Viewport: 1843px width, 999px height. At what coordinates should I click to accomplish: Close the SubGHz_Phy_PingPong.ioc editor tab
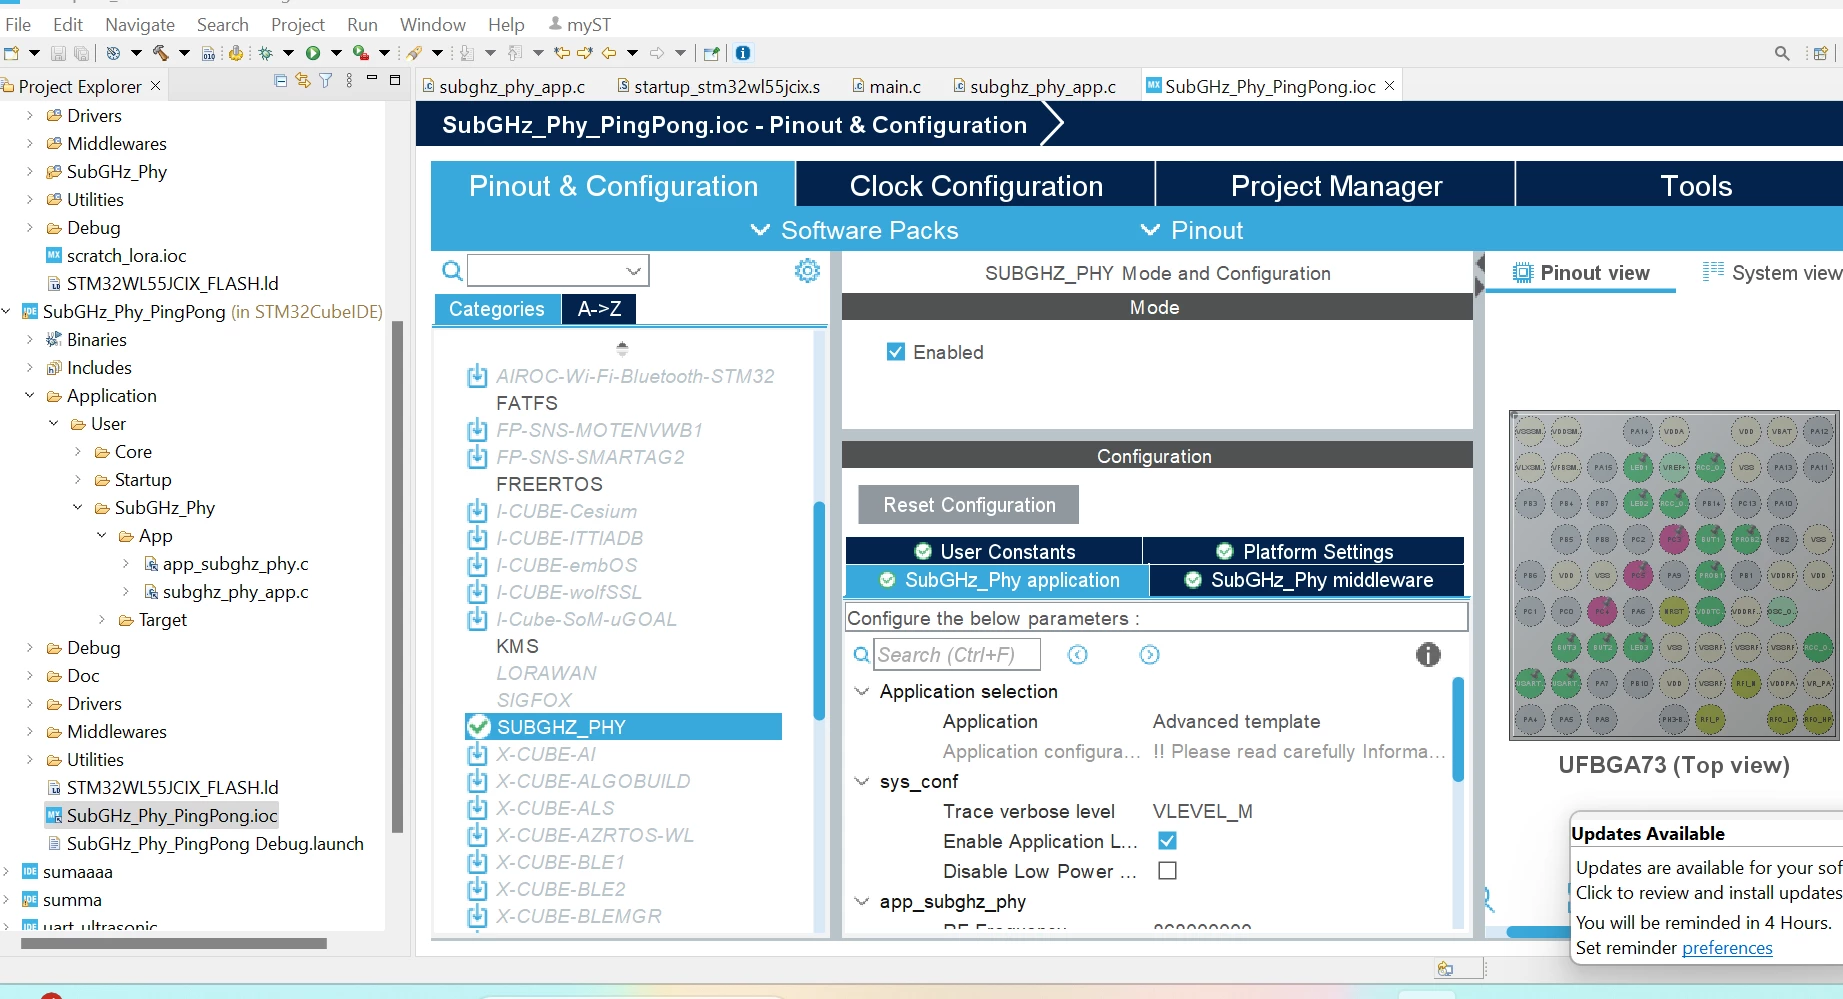tap(1389, 86)
